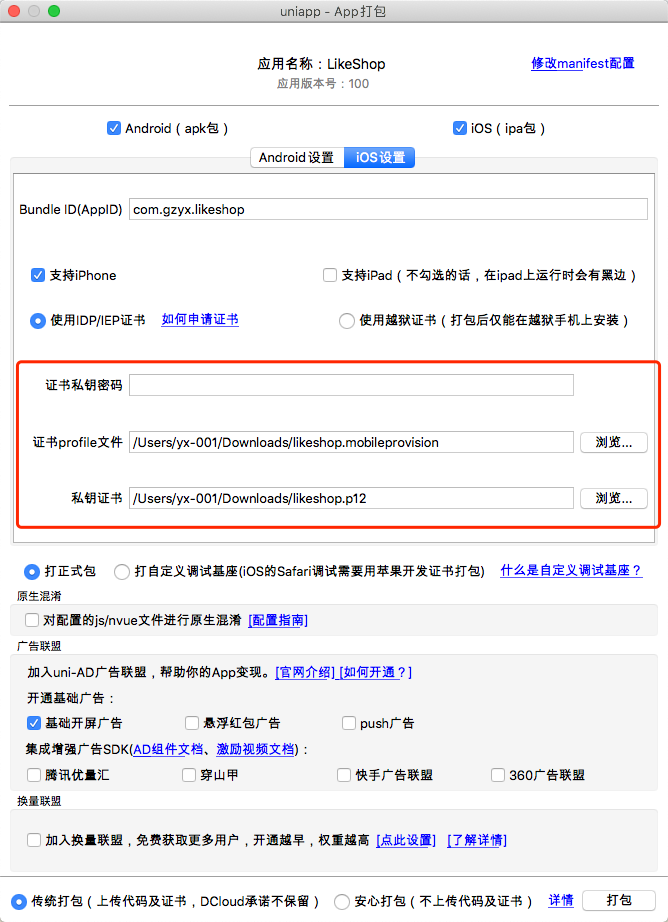Click the 打包 button
The image size is (668, 922).
click(x=619, y=900)
